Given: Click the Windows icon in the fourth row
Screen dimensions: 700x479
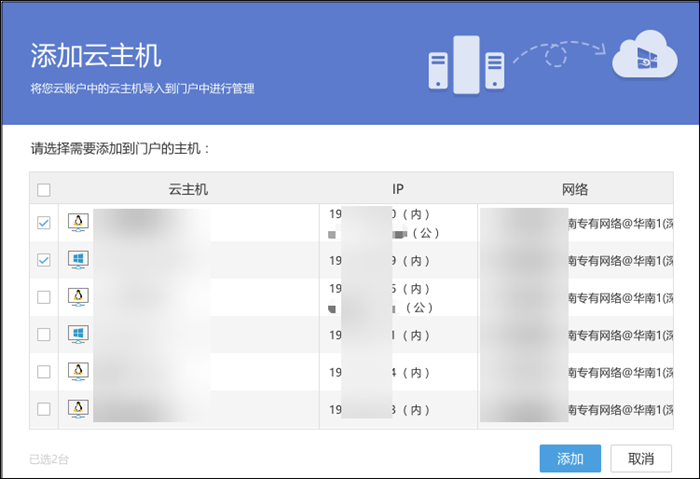Looking at the screenshot, I should [x=78, y=334].
